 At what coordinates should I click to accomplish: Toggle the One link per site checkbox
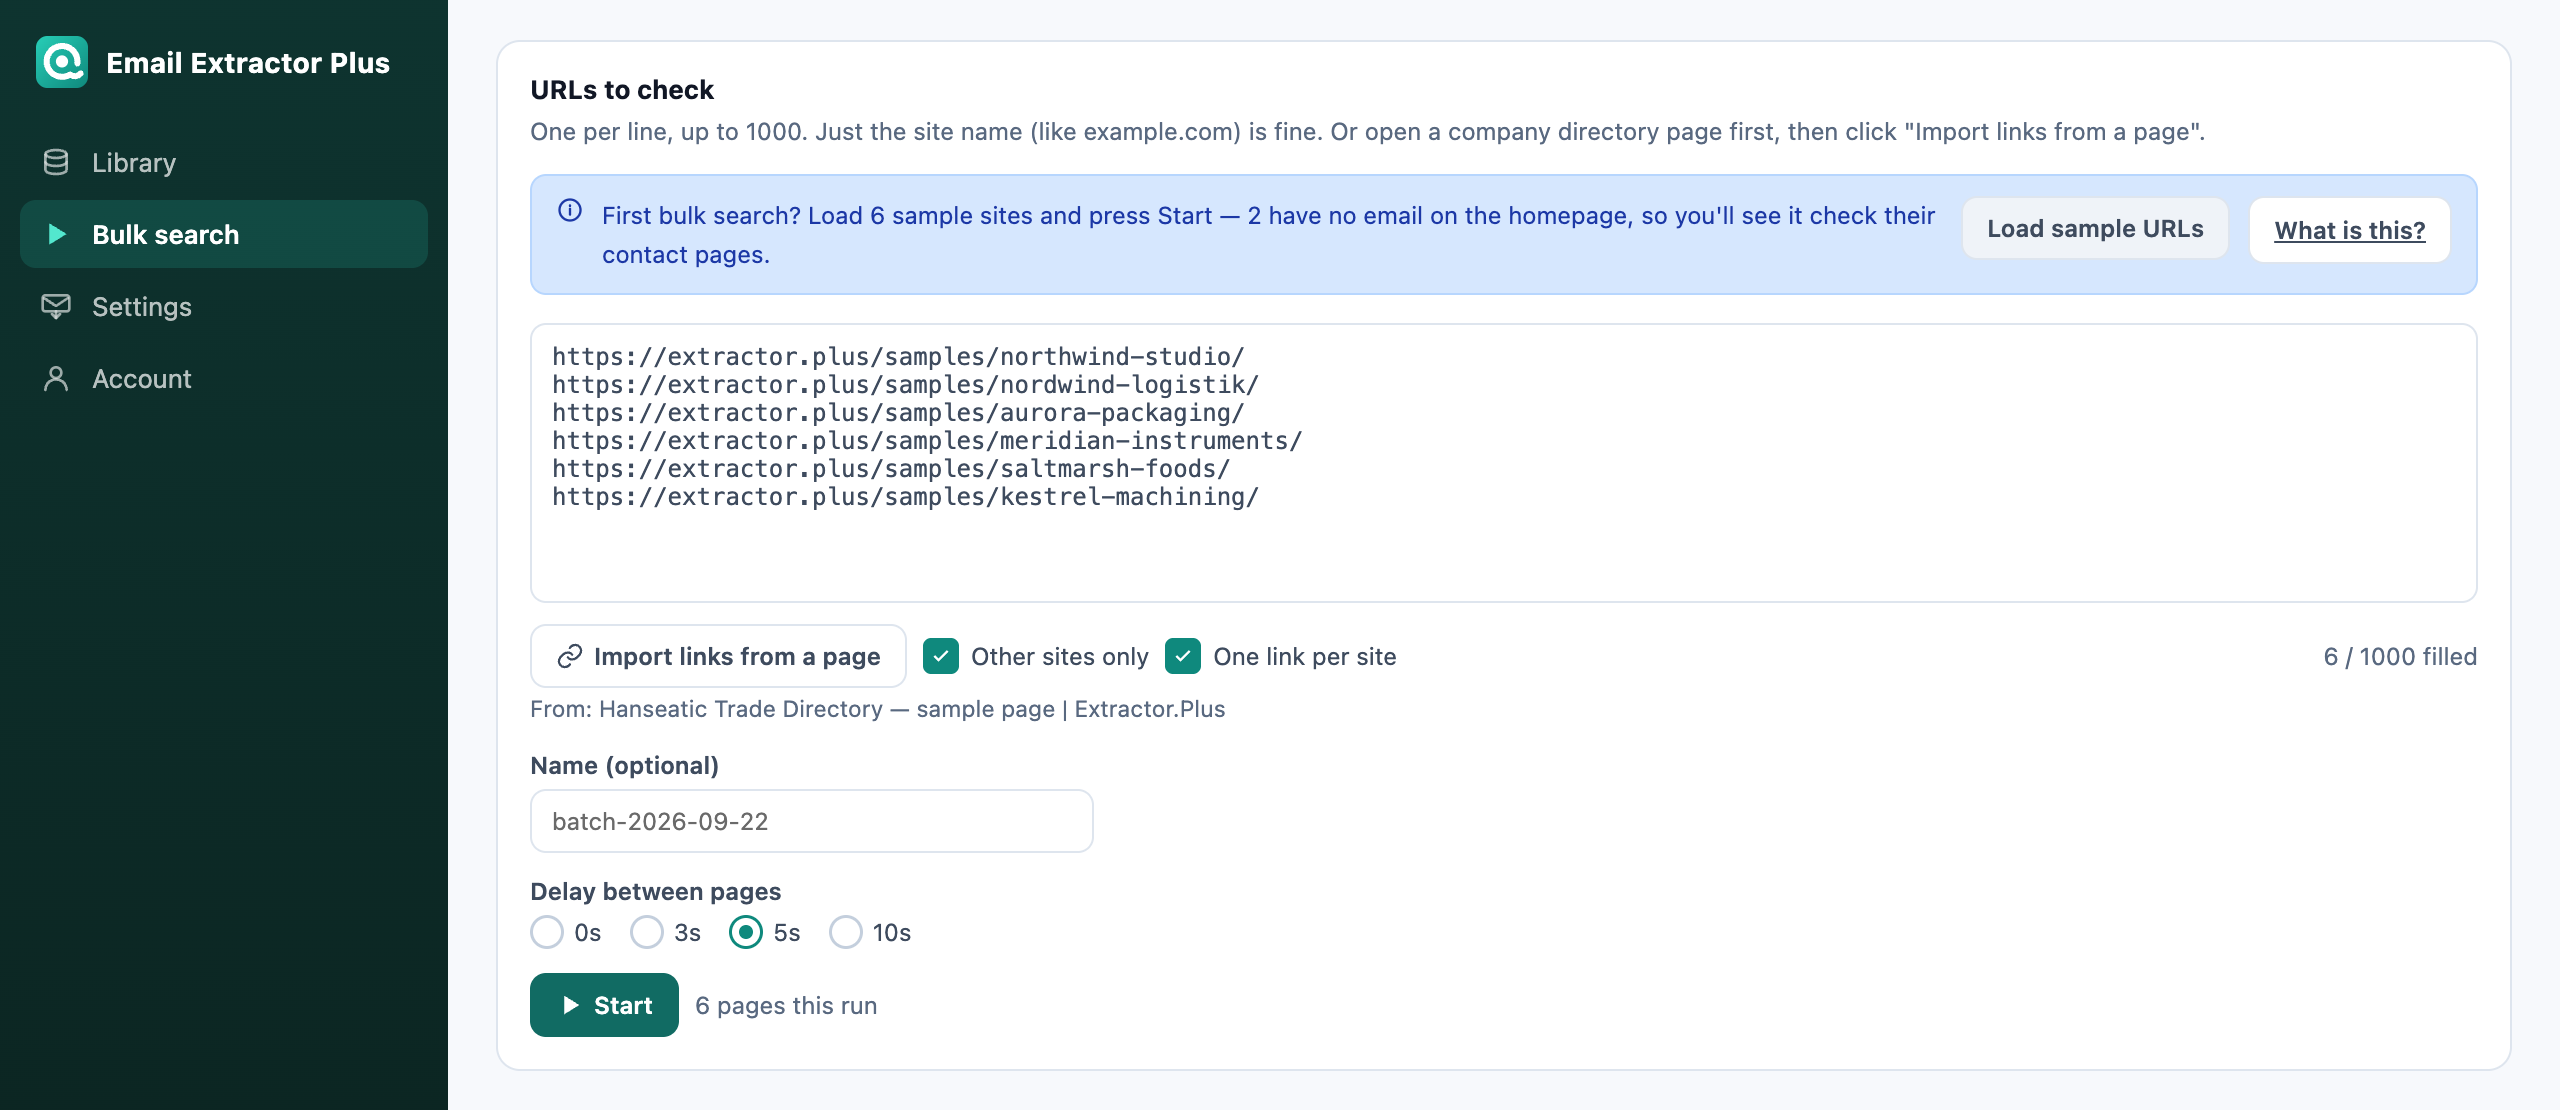[1183, 656]
